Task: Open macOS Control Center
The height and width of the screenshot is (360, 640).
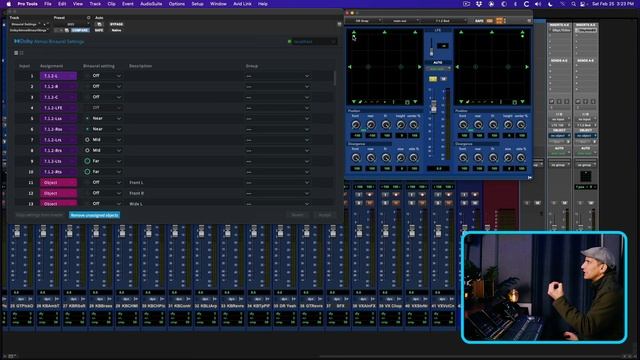Action: coord(582,4)
